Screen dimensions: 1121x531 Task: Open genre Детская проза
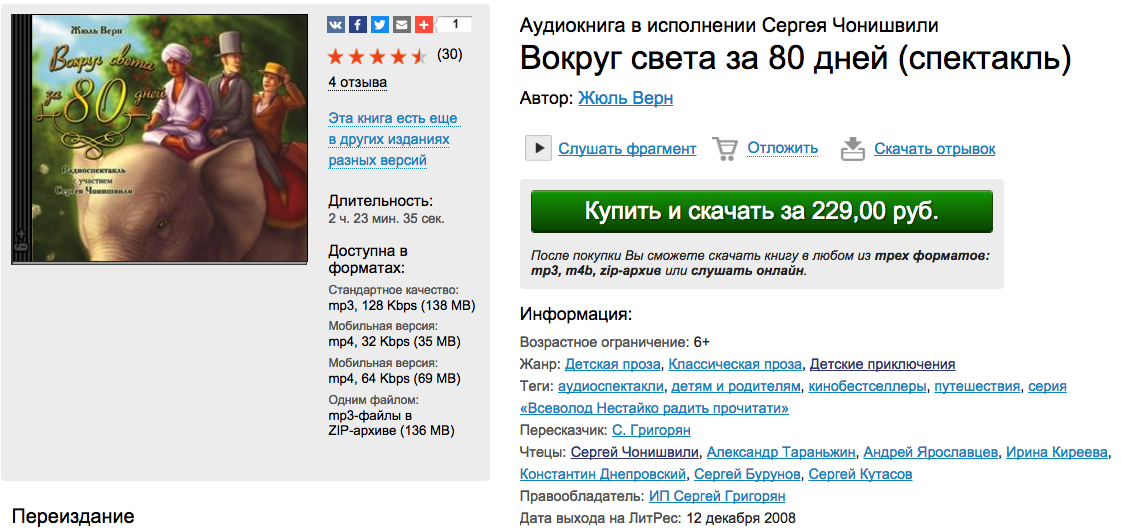(613, 364)
